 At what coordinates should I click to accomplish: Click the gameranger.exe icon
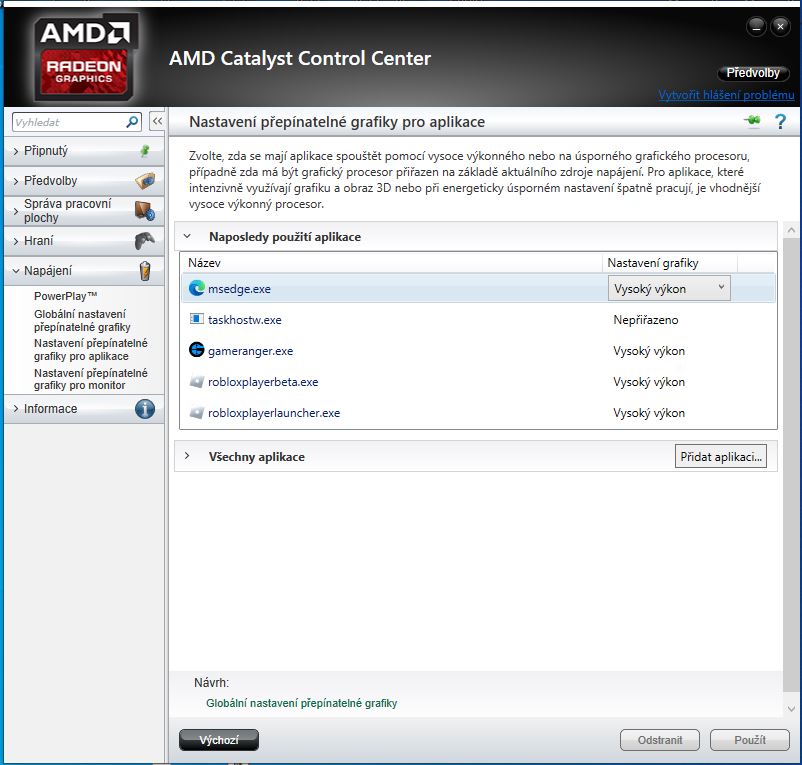point(196,350)
